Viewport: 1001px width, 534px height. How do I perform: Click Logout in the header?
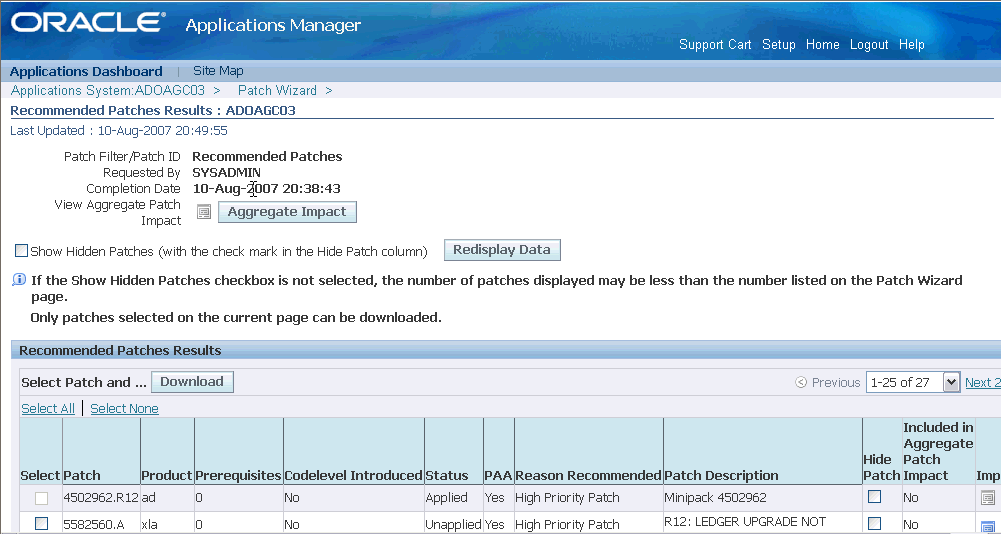point(869,45)
